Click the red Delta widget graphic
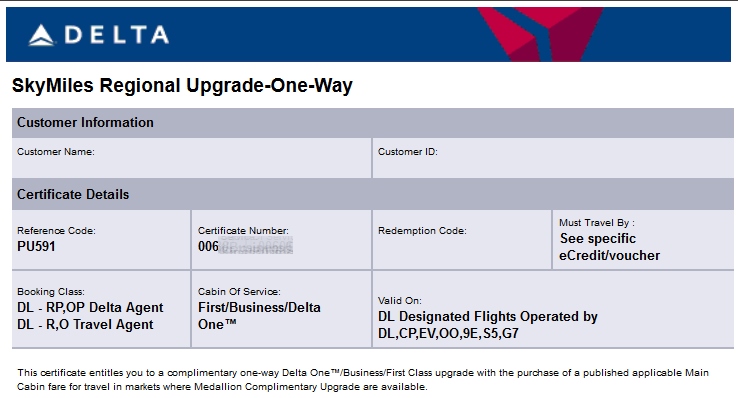 point(540,34)
